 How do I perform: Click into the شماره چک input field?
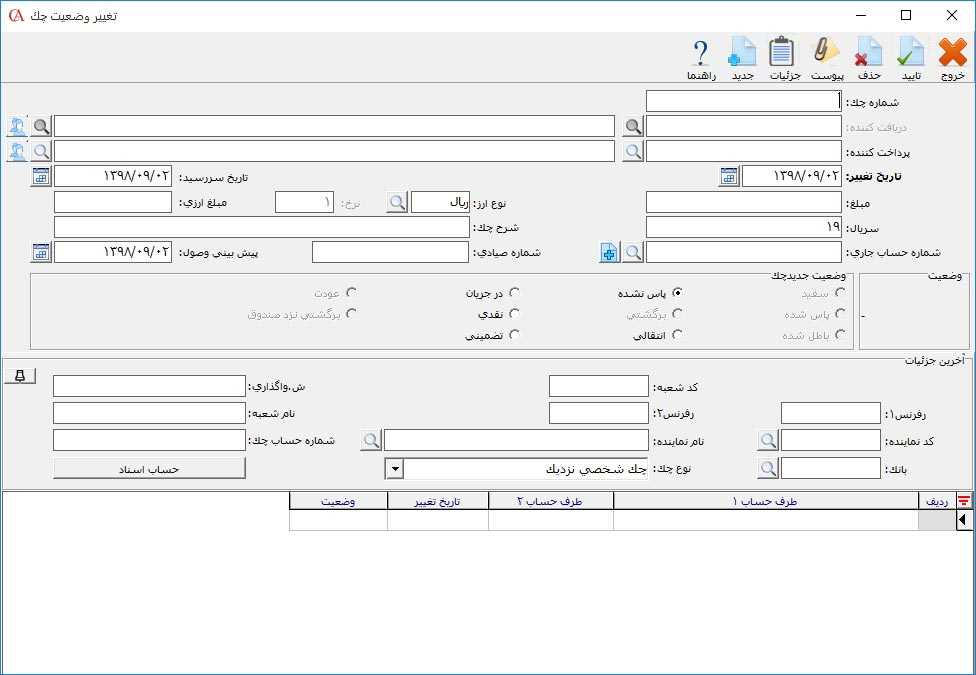[x=743, y=101]
